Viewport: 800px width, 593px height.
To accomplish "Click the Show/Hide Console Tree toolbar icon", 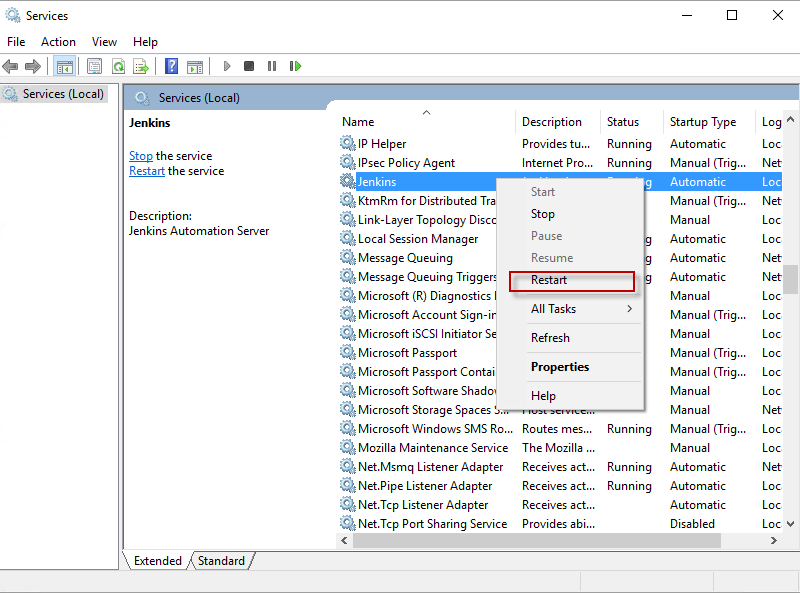I will point(64,66).
